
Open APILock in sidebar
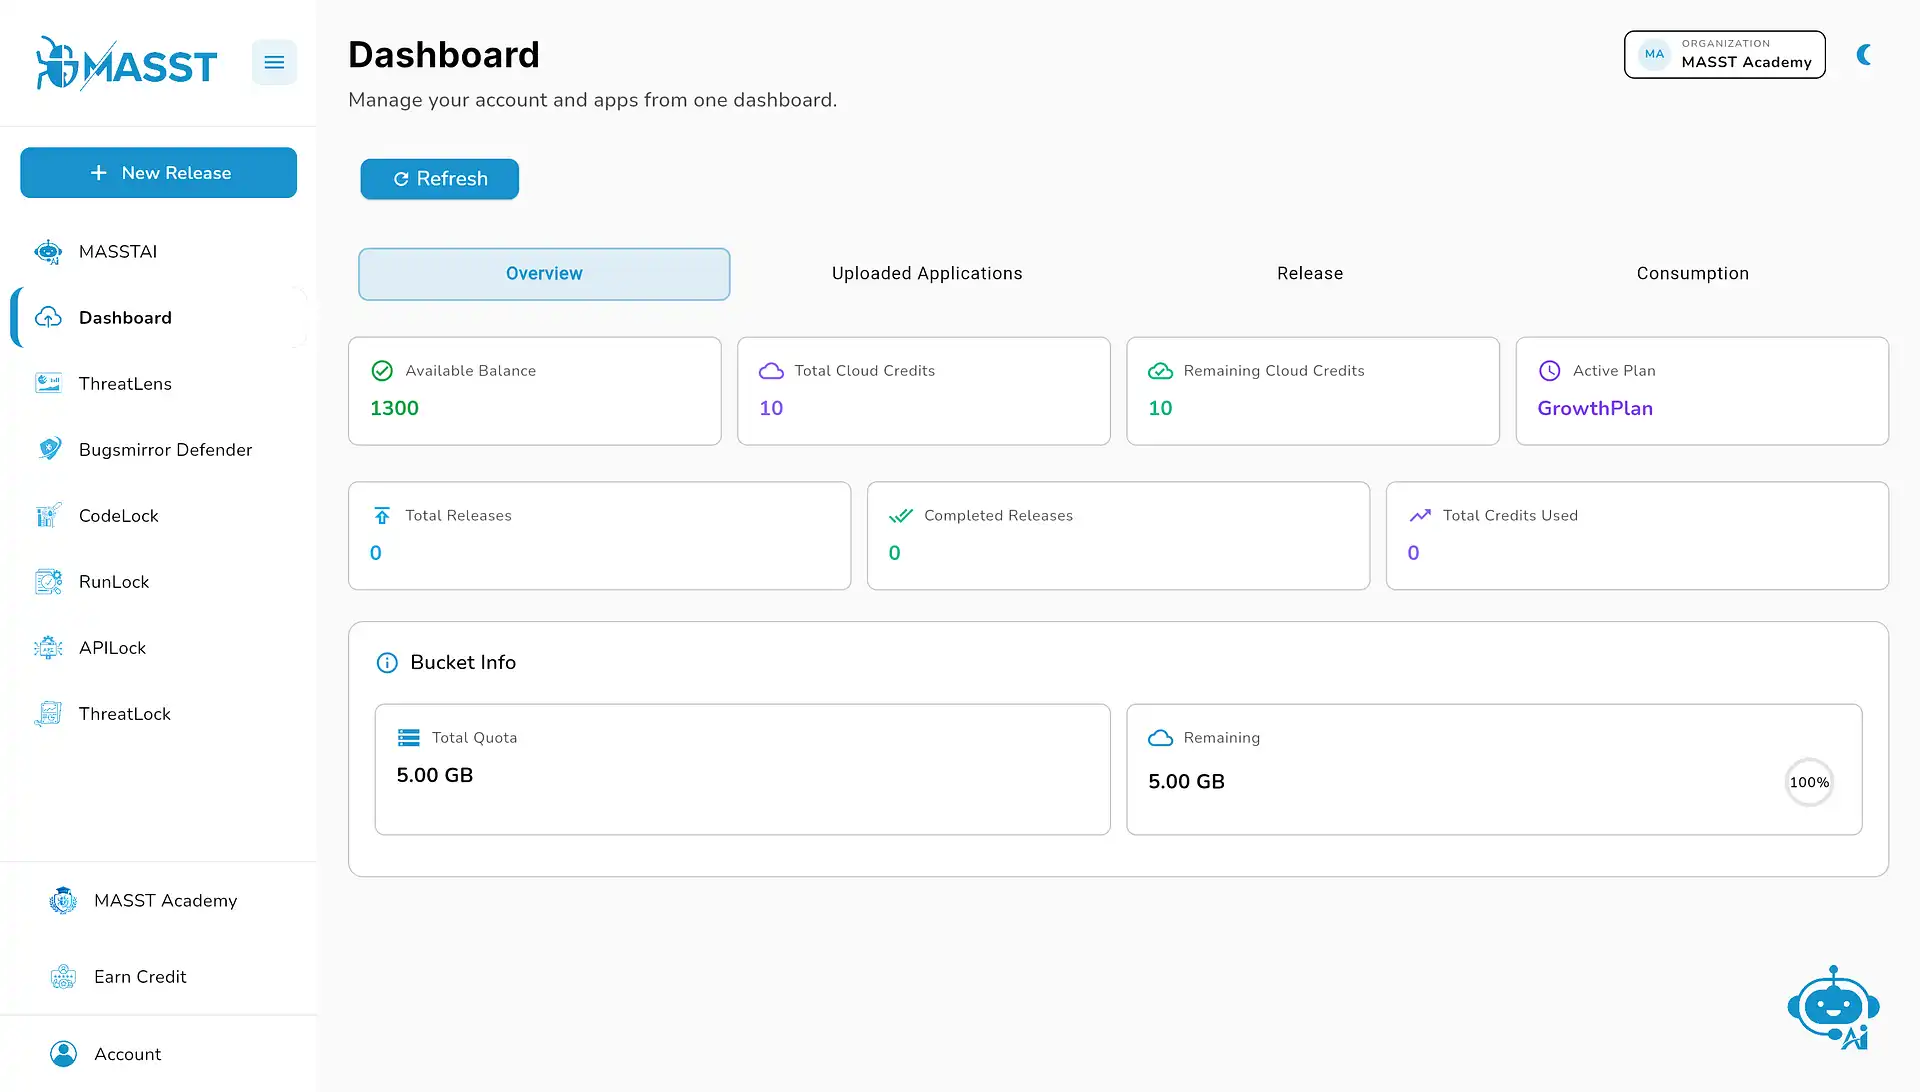point(158,648)
